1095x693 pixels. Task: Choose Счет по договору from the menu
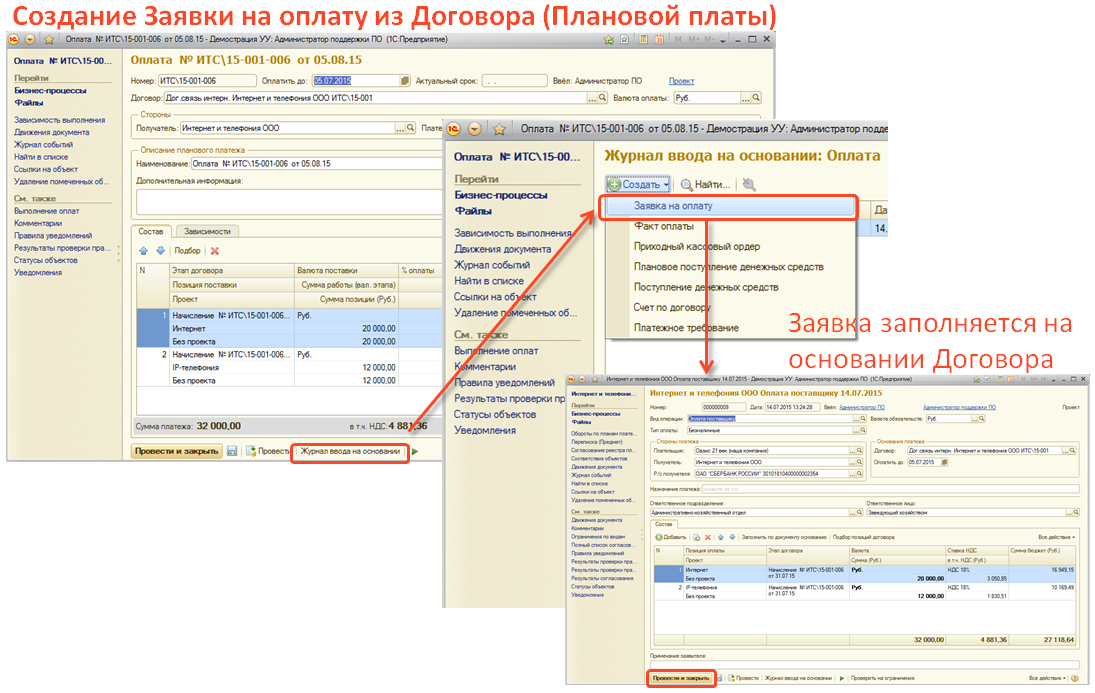(x=672, y=307)
